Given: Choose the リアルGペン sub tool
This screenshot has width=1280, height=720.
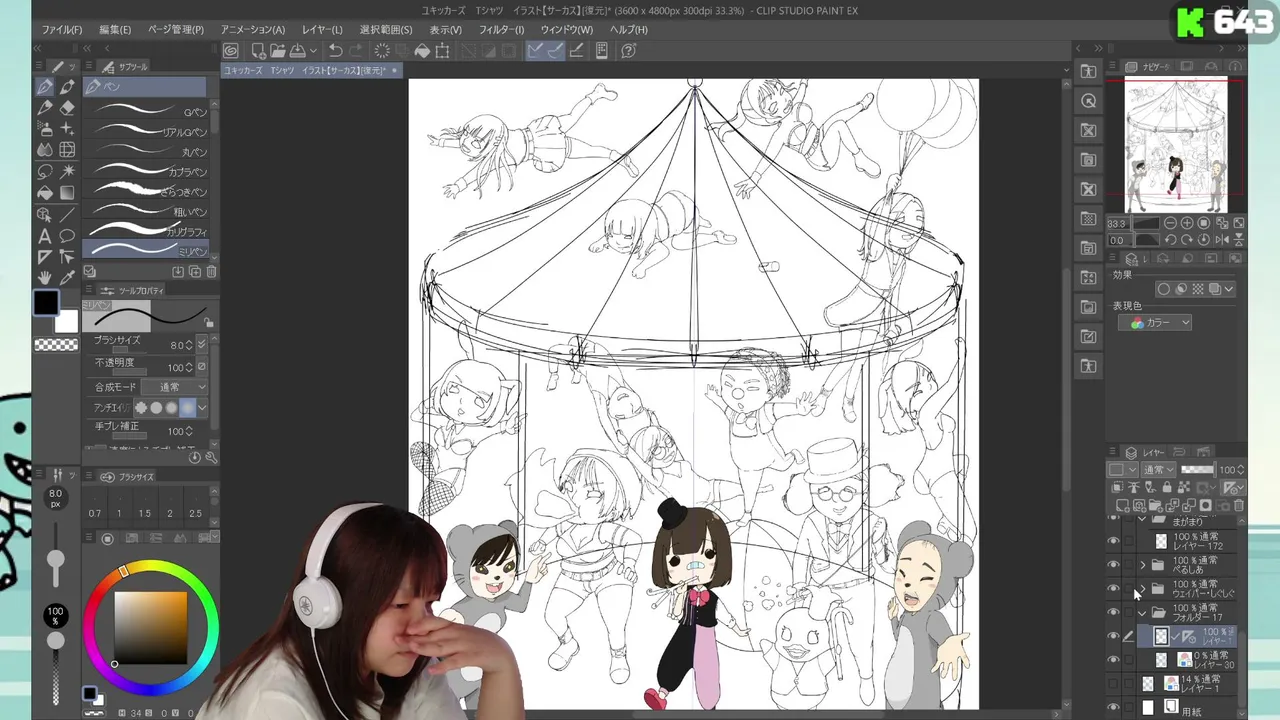Looking at the screenshot, I should [146, 131].
